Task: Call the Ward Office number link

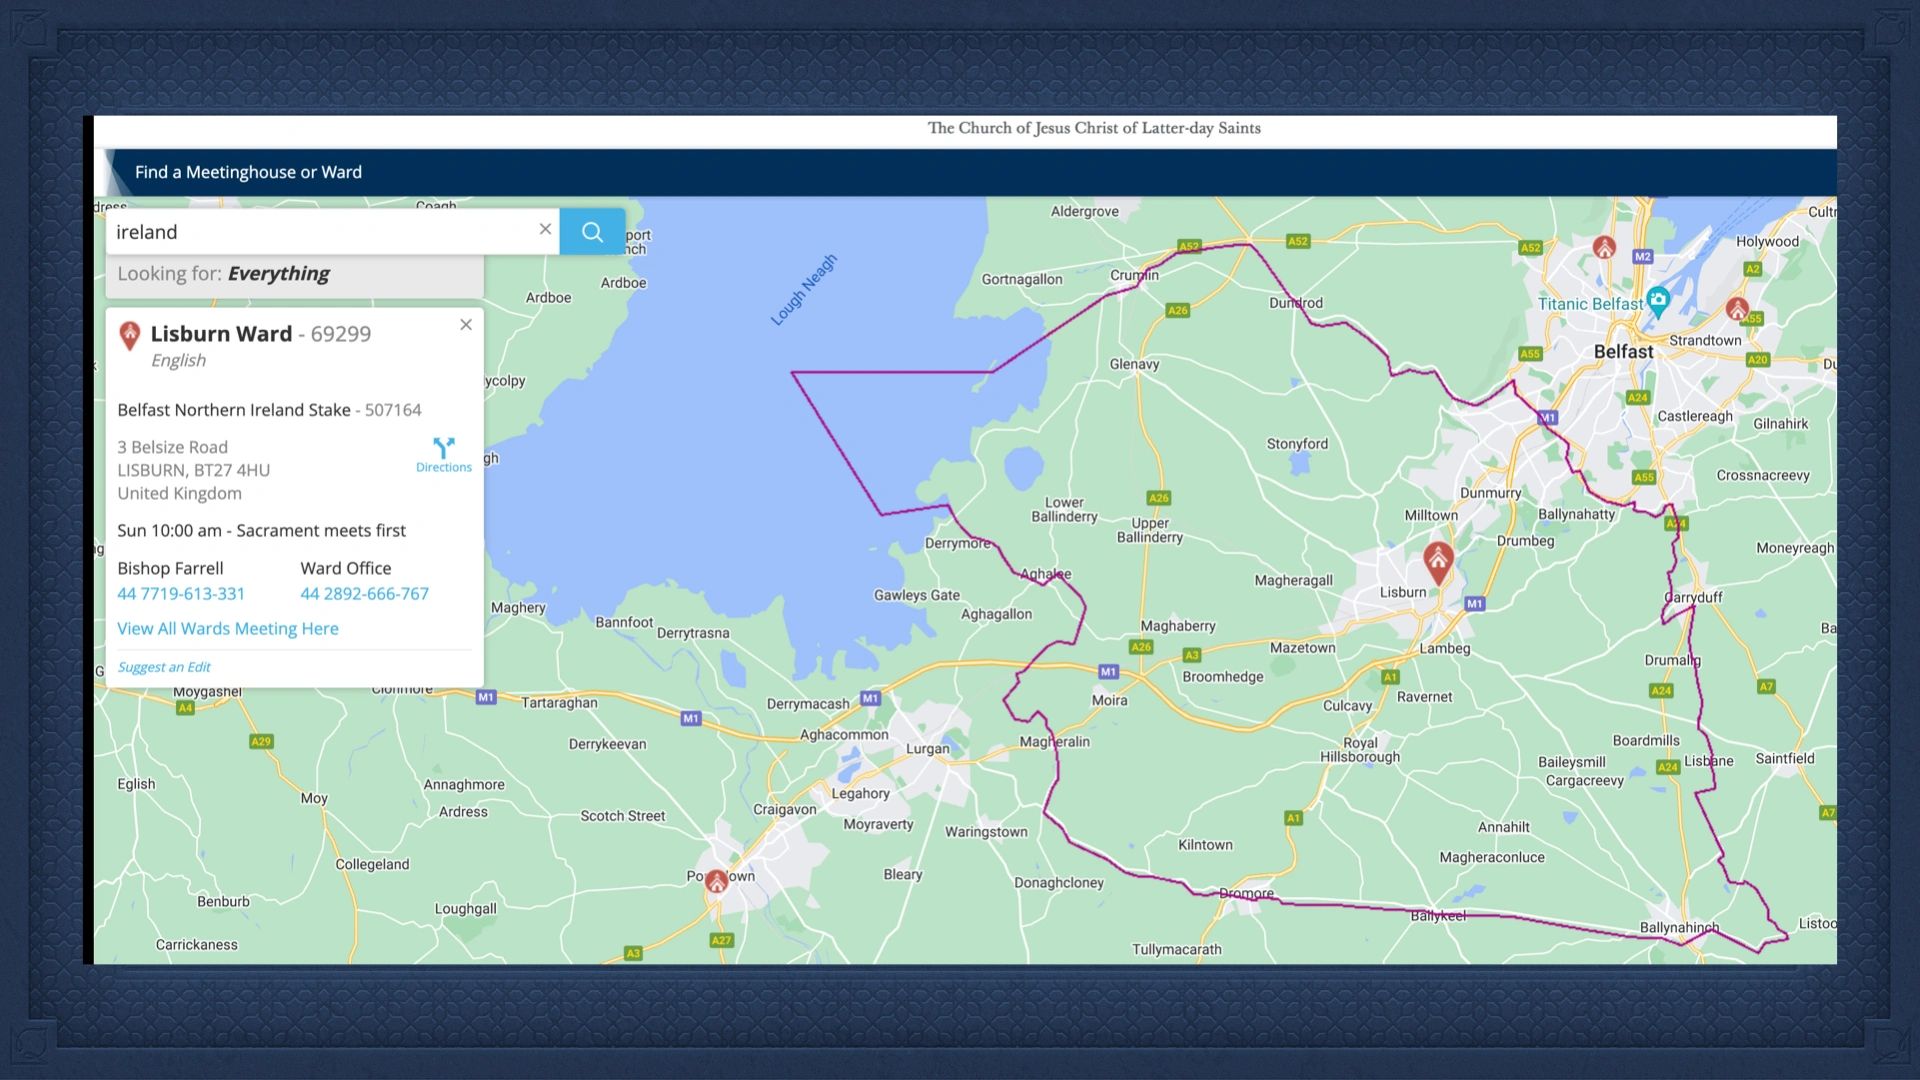Action: pos(365,593)
